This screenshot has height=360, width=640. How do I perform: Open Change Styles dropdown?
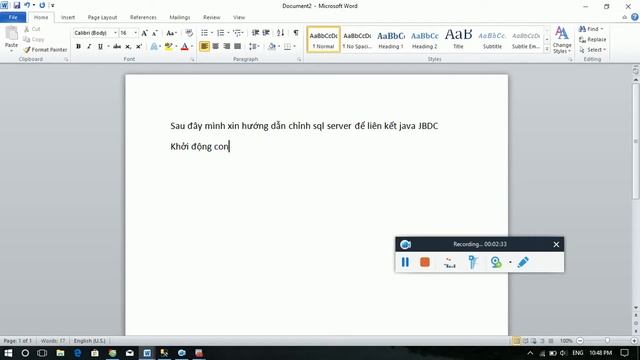coord(562,40)
